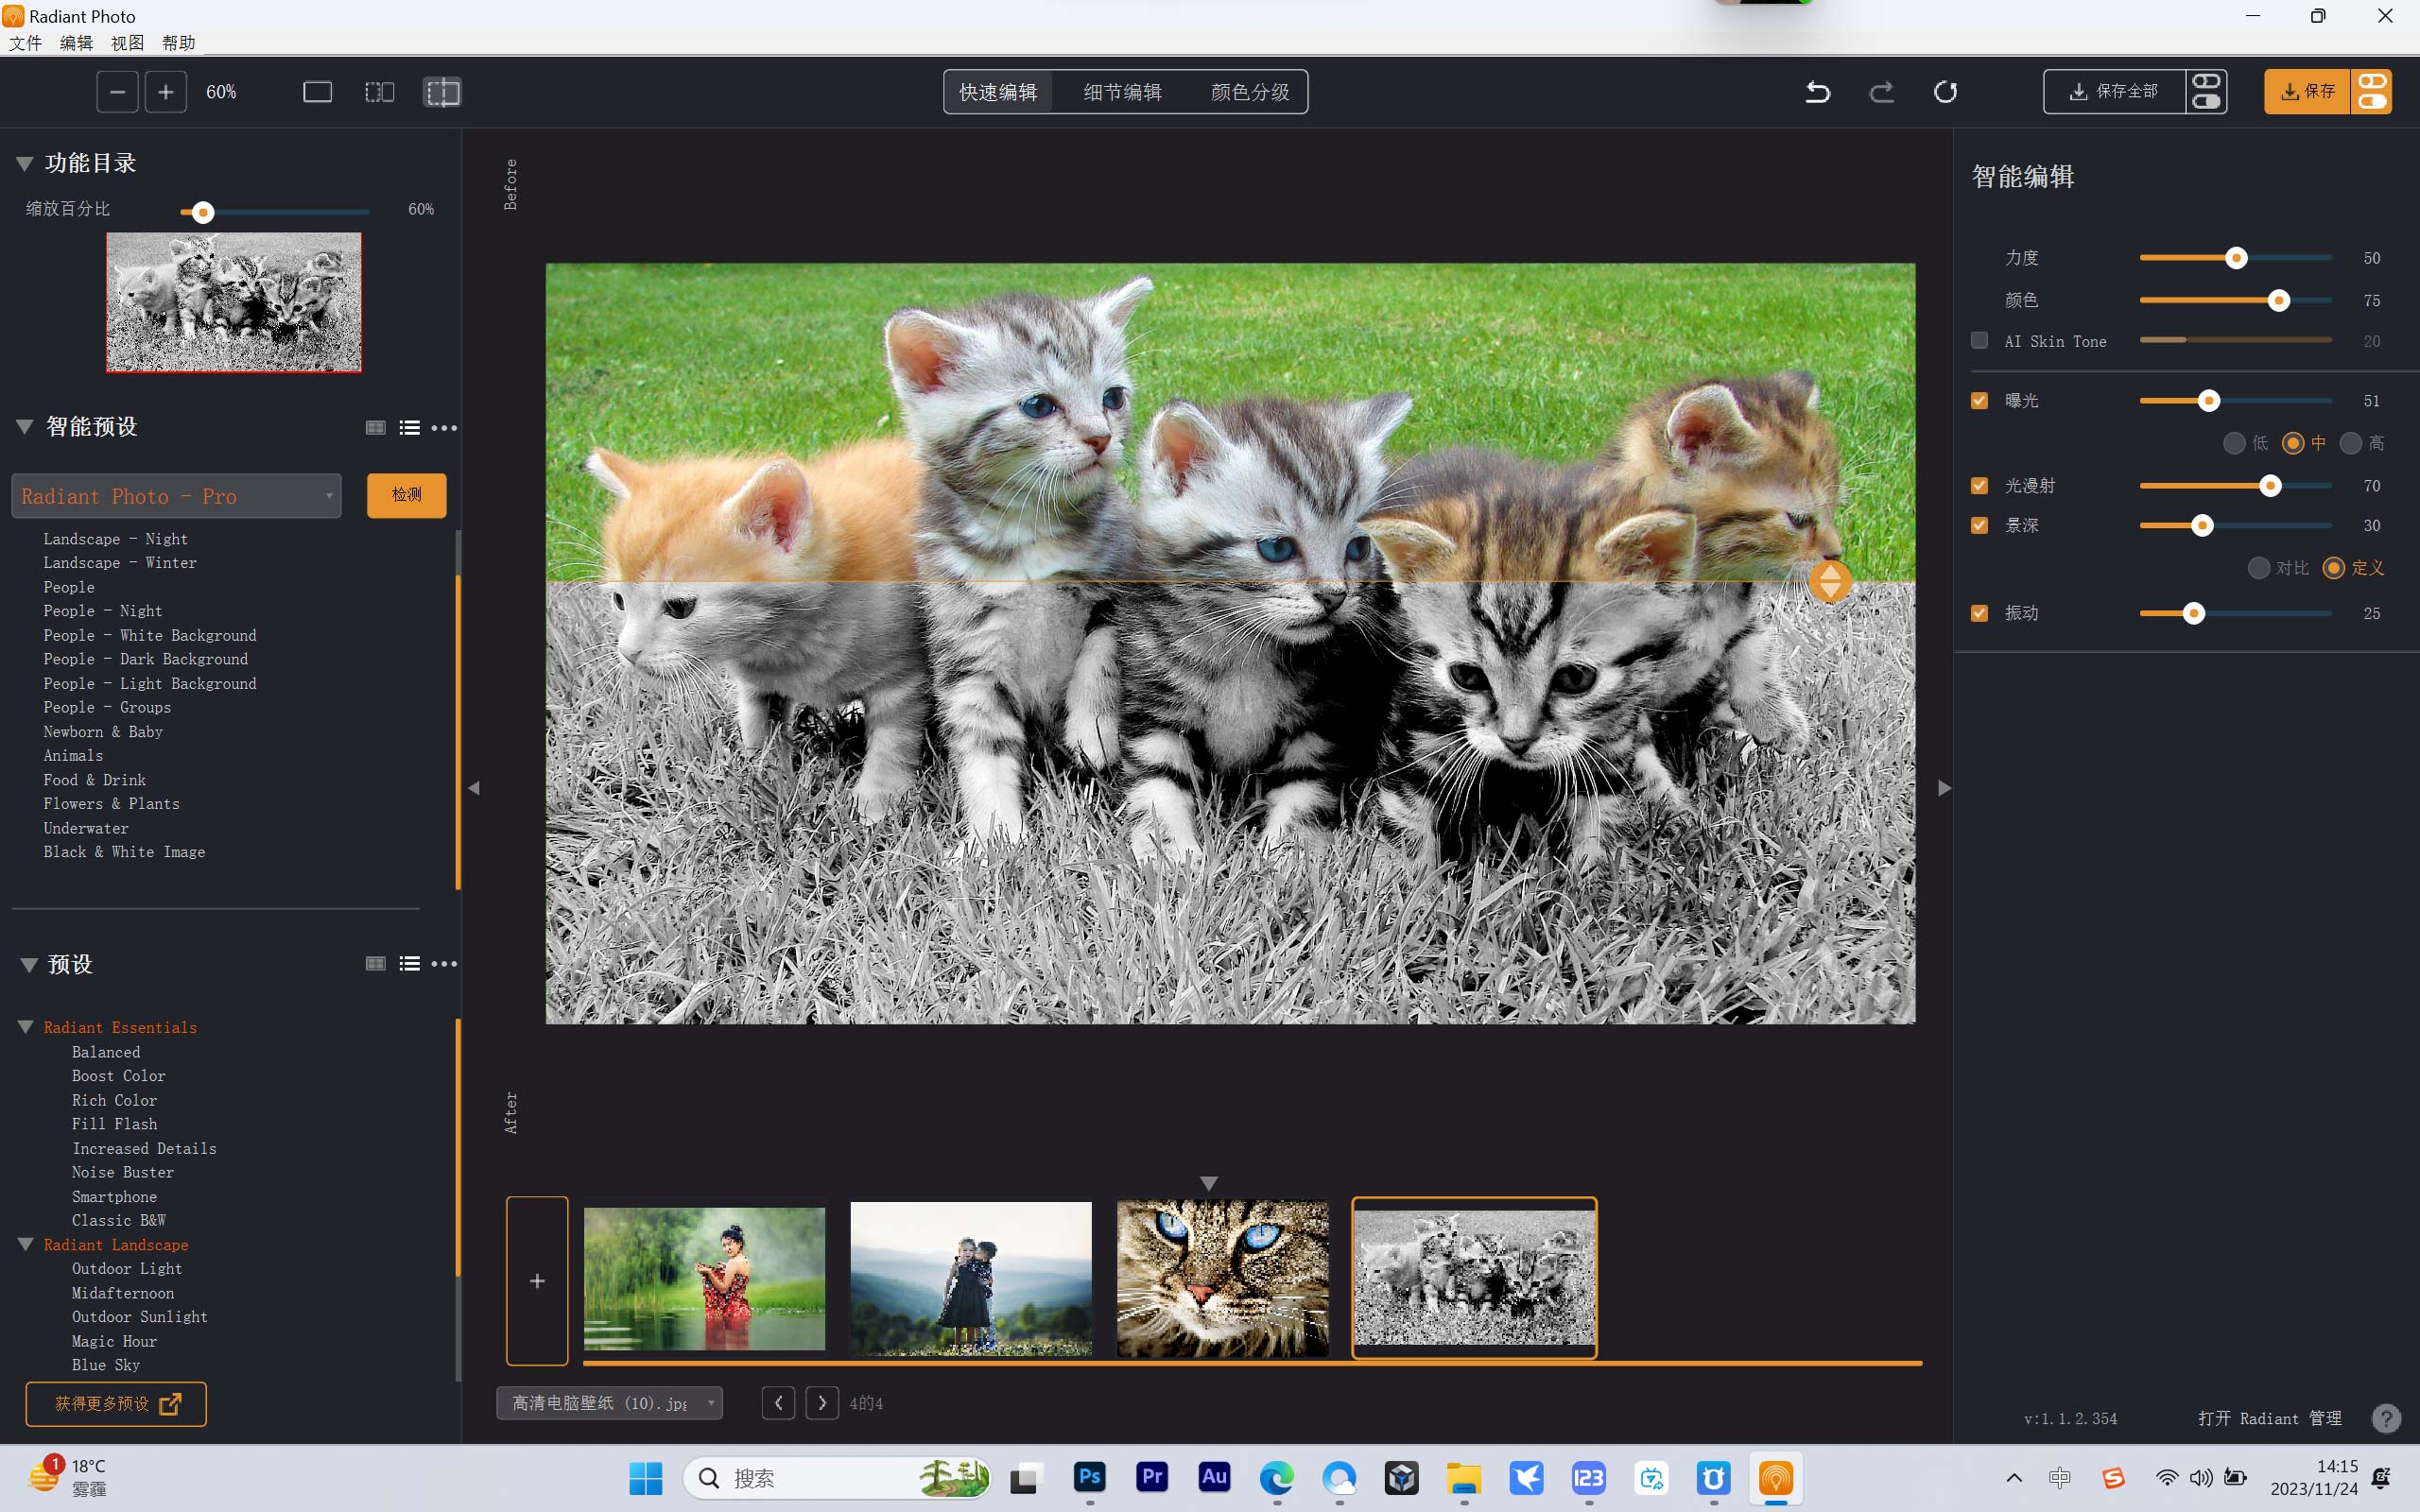Switch to single image view icon
2420x1512 pixels.
pos(317,92)
